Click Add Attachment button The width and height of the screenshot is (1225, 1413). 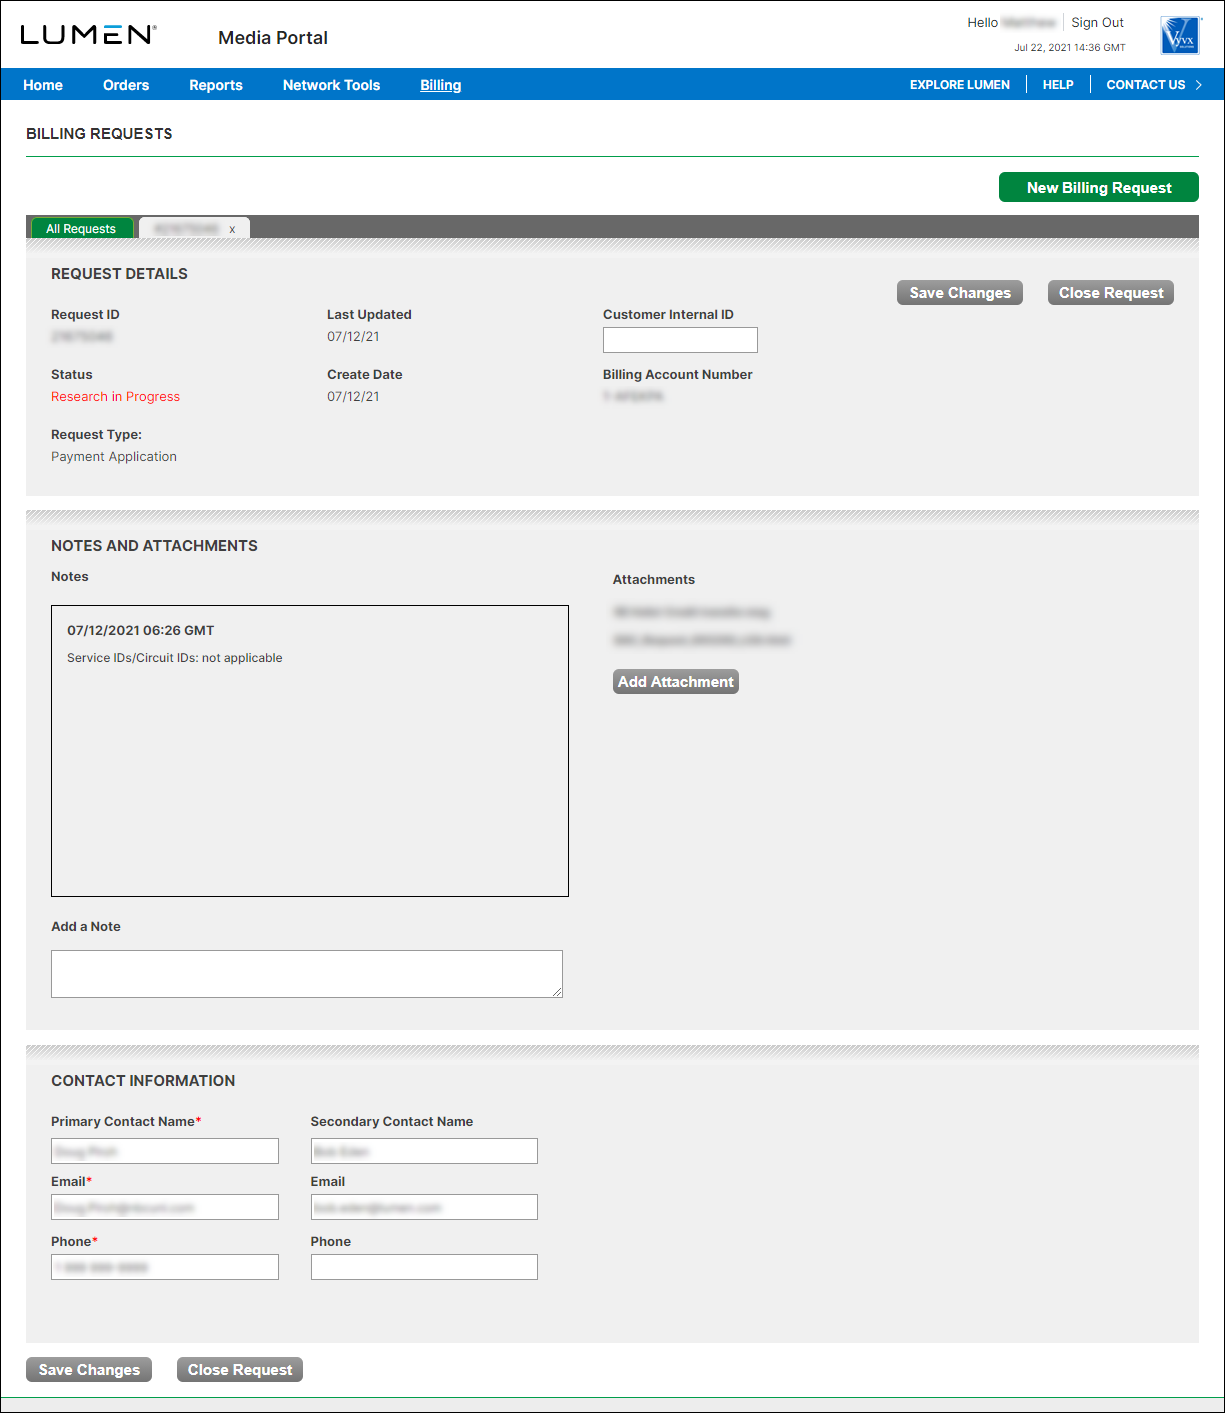[x=676, y=682]
